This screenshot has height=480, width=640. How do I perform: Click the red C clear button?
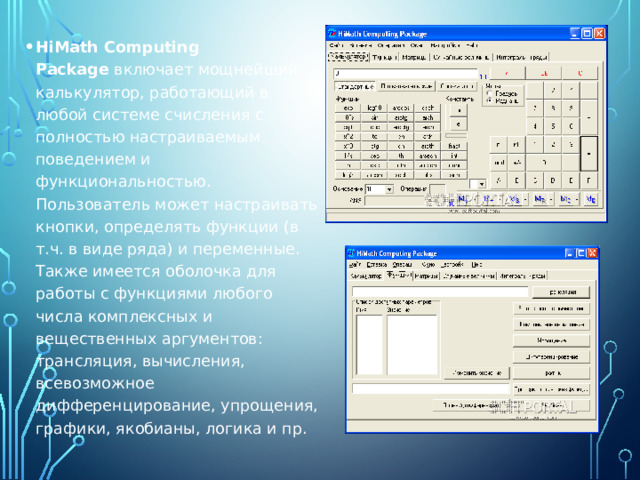[580, 73]
